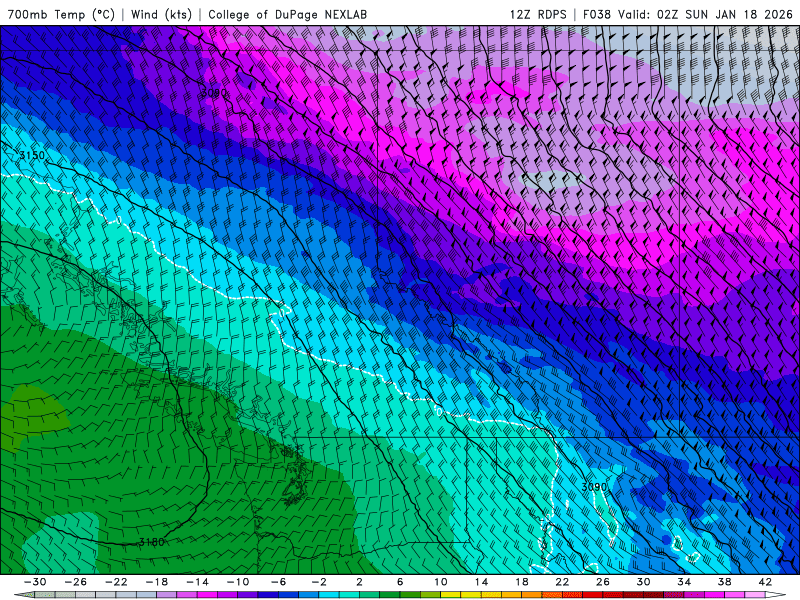
Task: Click the -6 legend value
Action: (279, 582)
